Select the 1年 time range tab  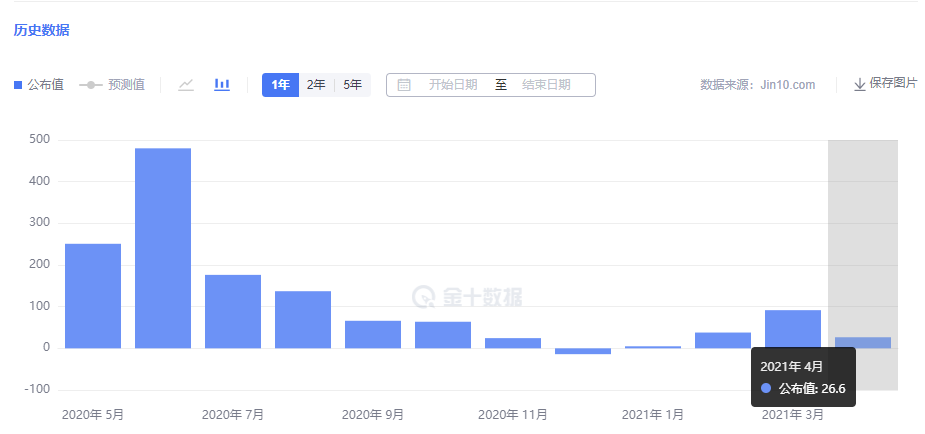[x=281, y=85]
